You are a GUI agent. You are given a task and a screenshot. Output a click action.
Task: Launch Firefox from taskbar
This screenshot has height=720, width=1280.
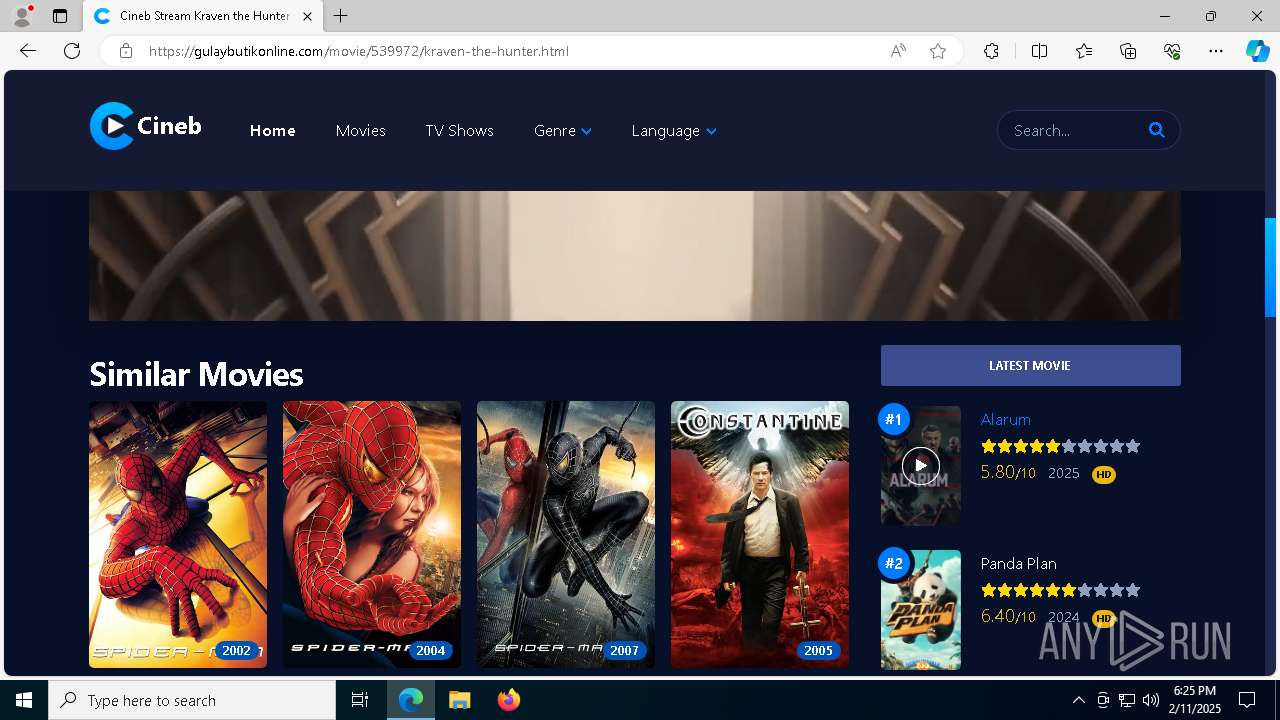(x=509, y=700)
